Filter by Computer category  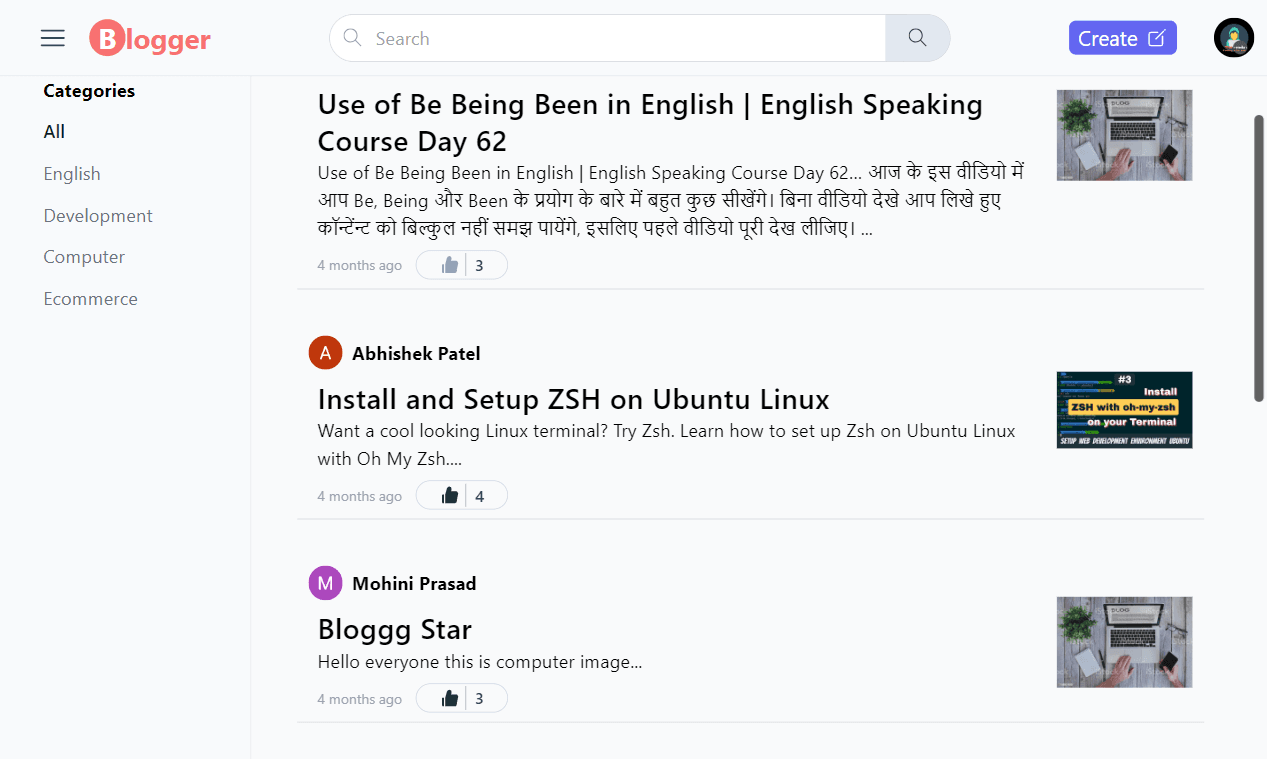point(84,257)
